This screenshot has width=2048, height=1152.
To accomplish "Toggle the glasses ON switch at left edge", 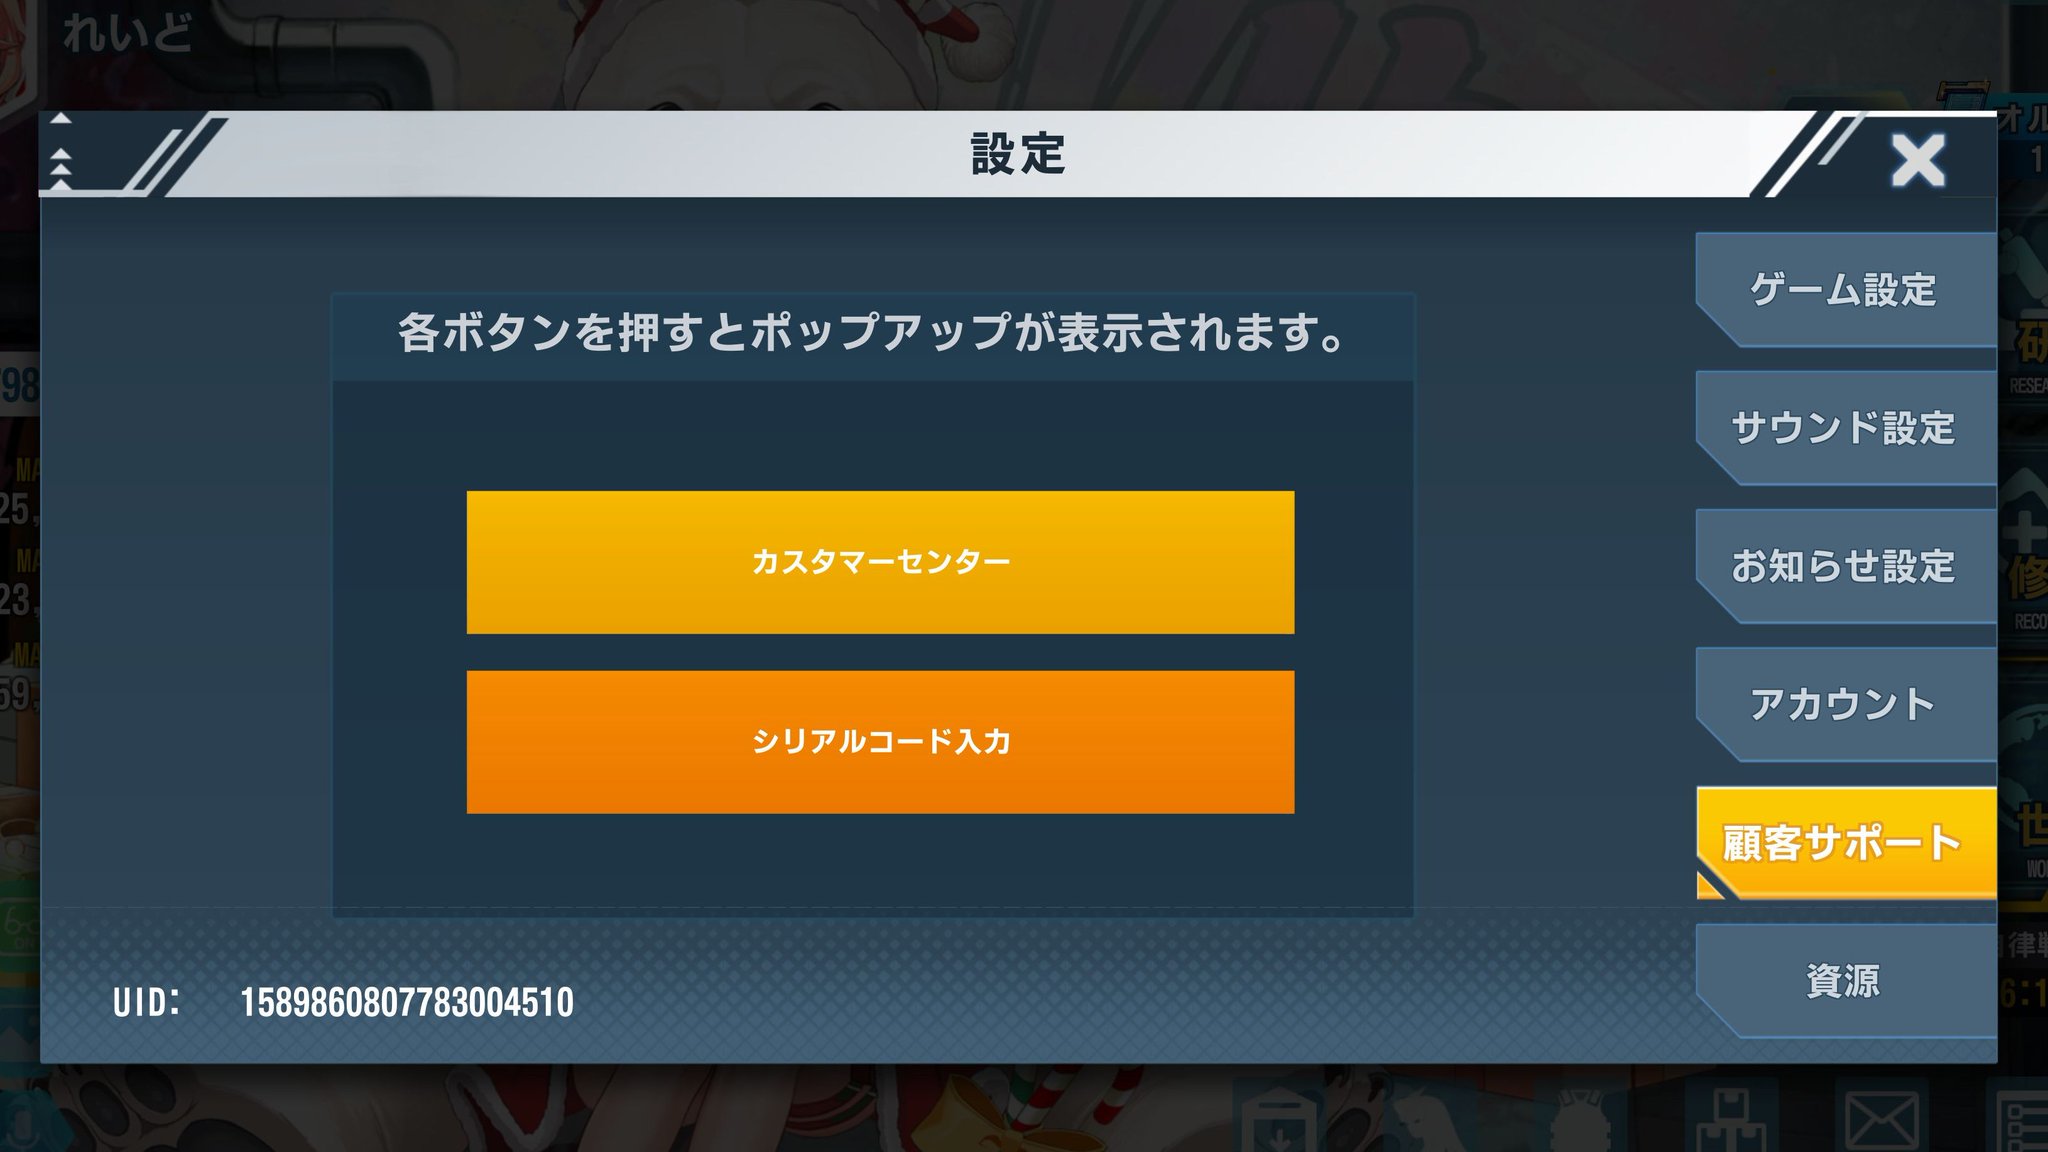I will [x=19, y=929].
